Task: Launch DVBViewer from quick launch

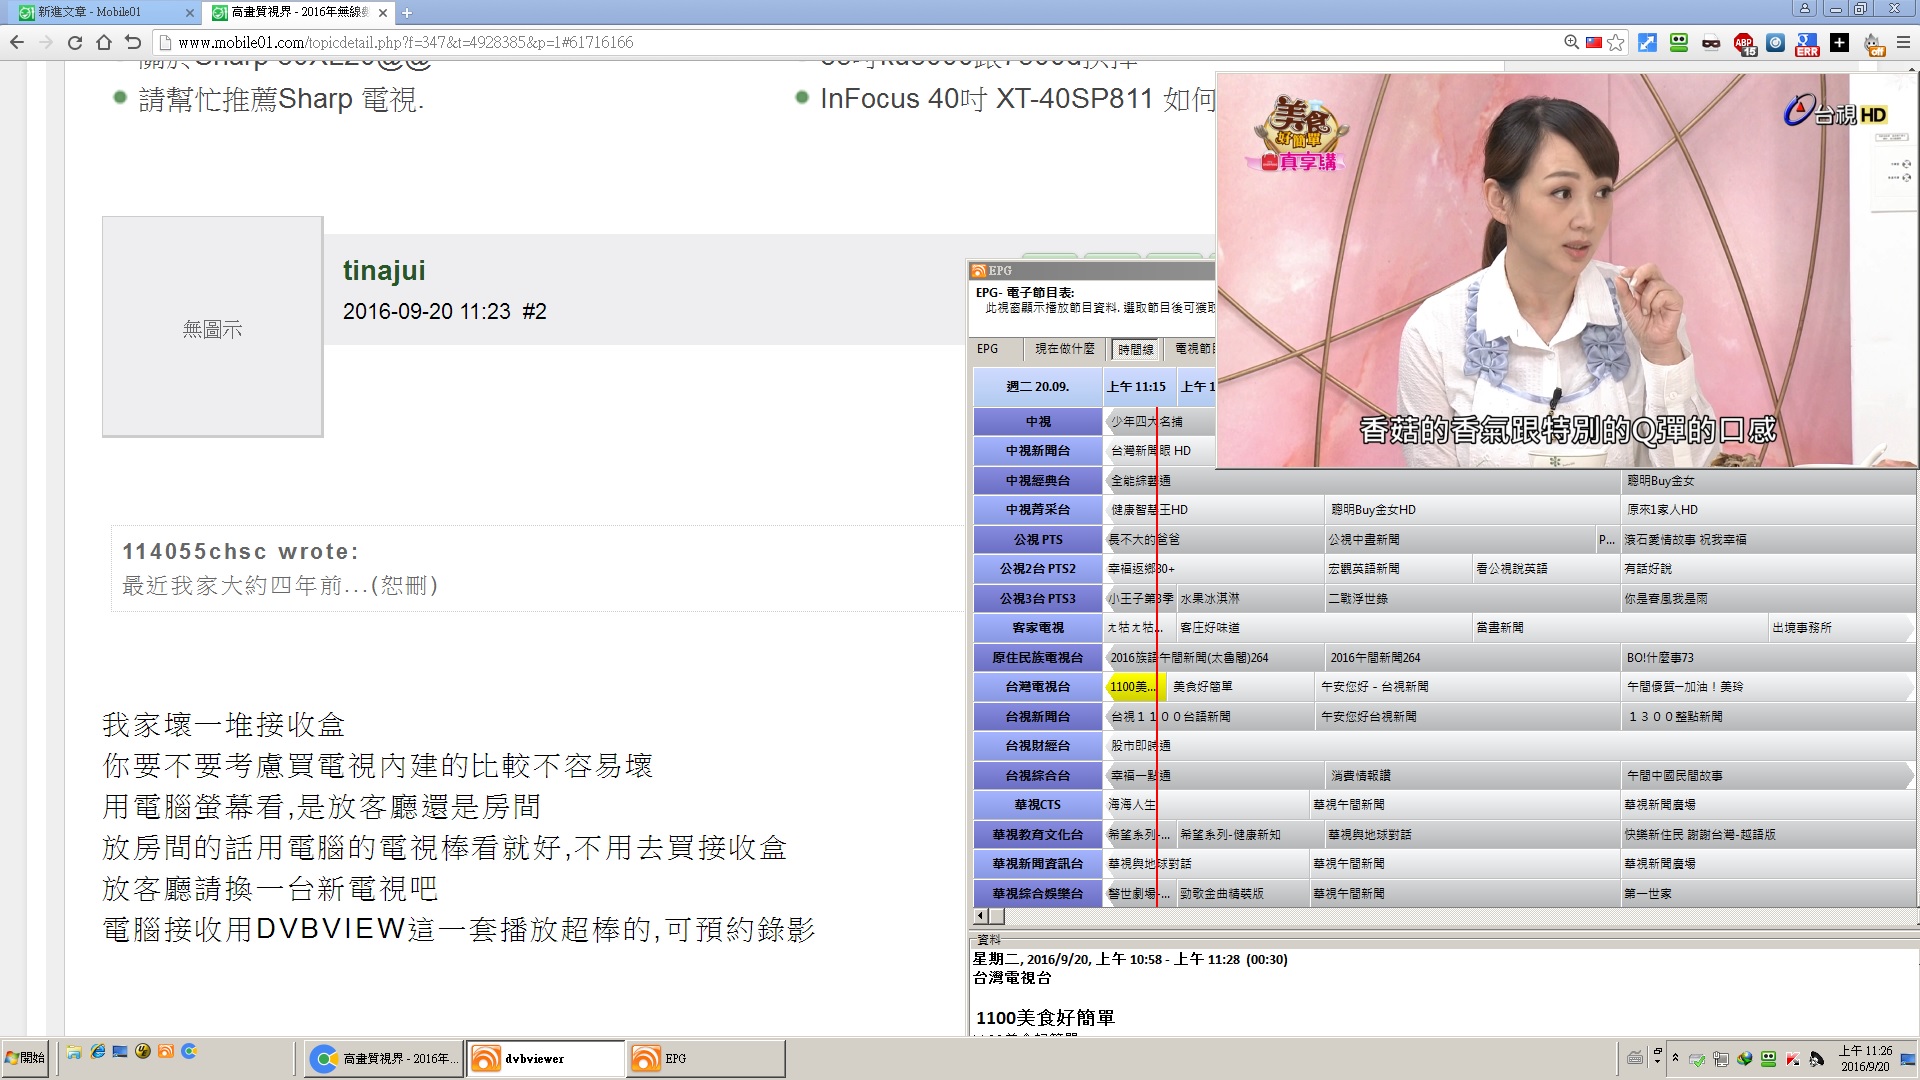Action: coord(166,1052)
